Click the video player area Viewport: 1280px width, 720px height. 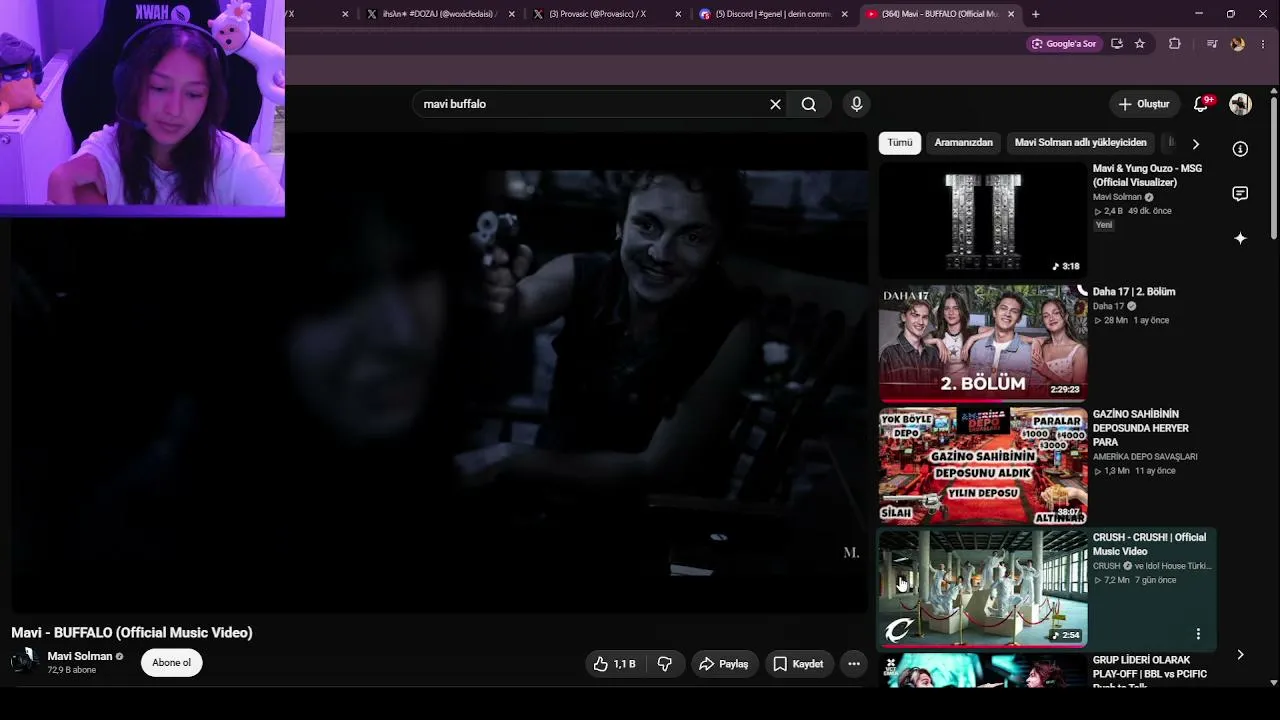pos(439,372)
